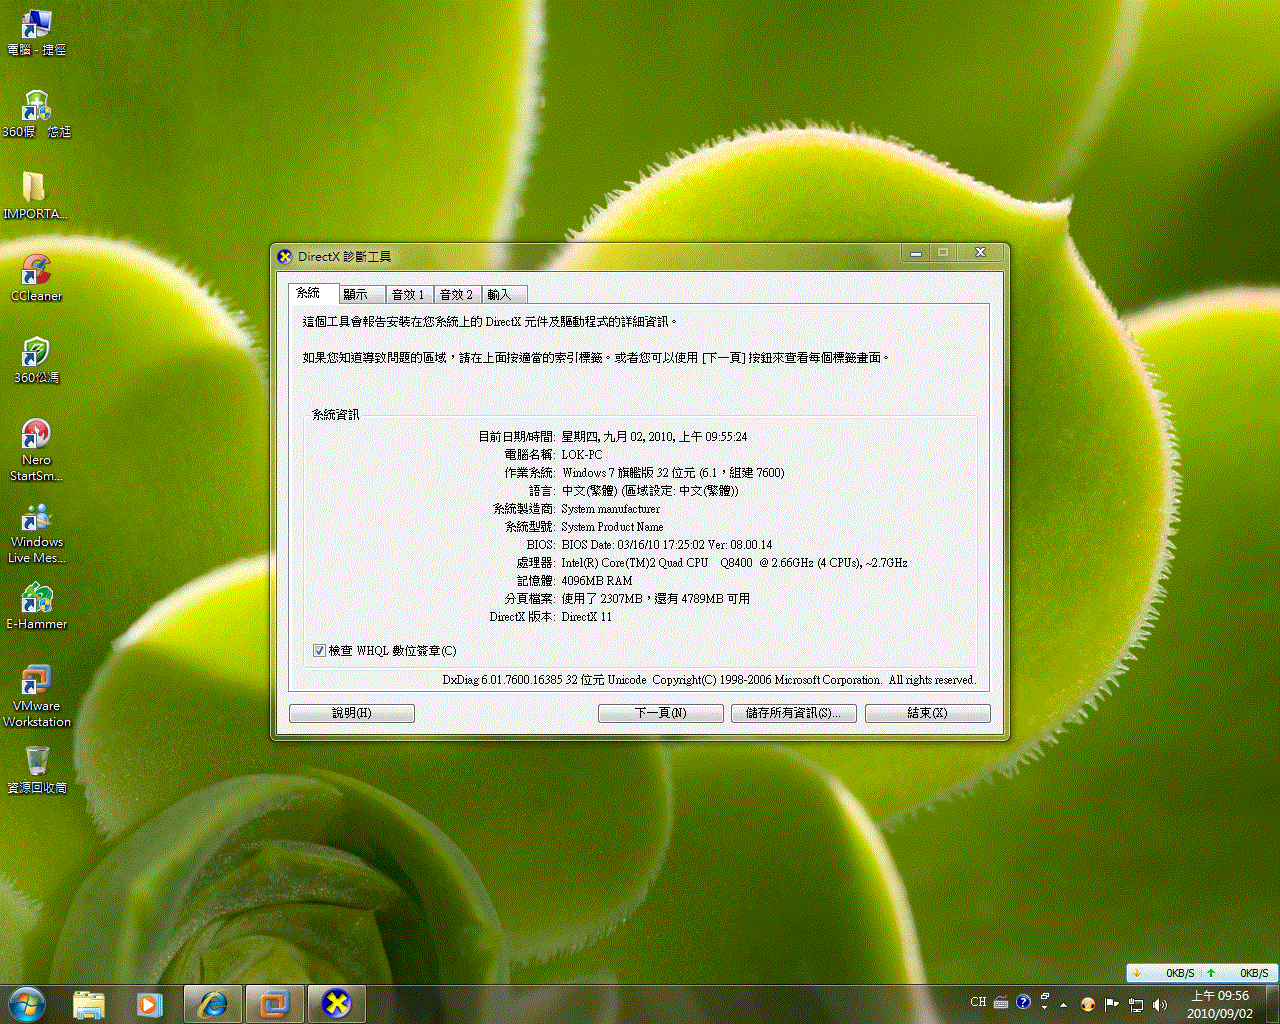Click the BIOS Date: 03/16/10 text

click(667, 544)
